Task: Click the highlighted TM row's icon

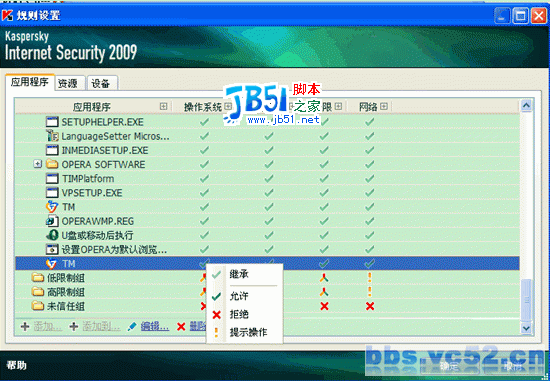Action: [52, 263]
